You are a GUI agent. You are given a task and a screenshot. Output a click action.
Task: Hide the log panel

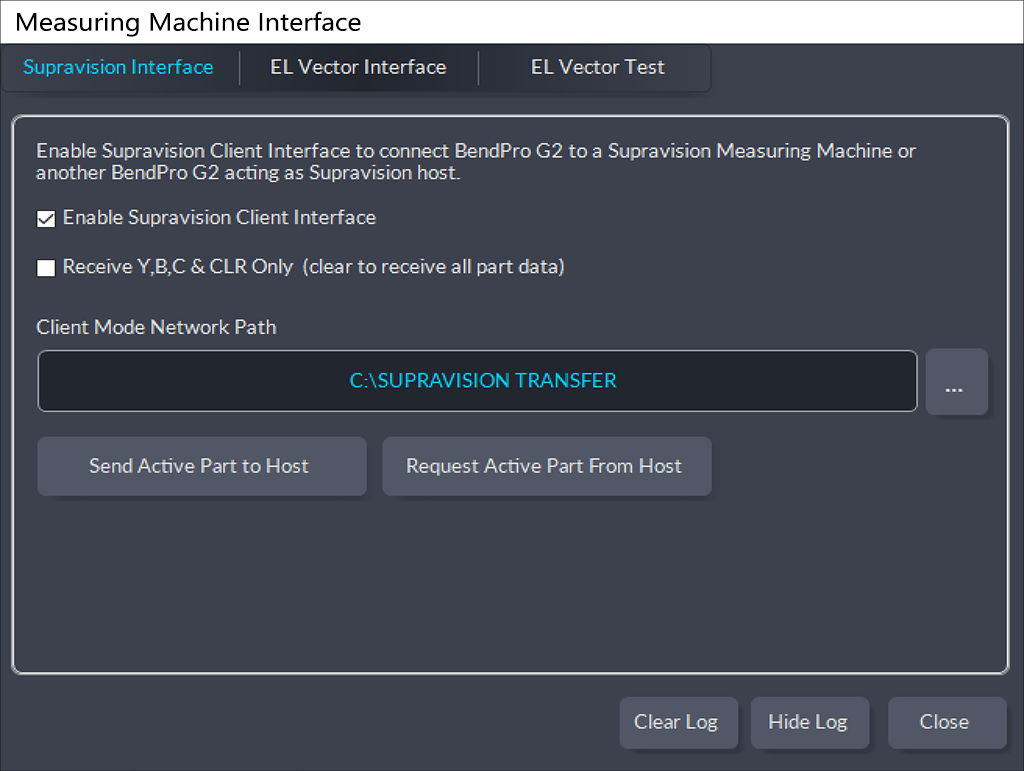pyautogui.click(x=810, y=723)
